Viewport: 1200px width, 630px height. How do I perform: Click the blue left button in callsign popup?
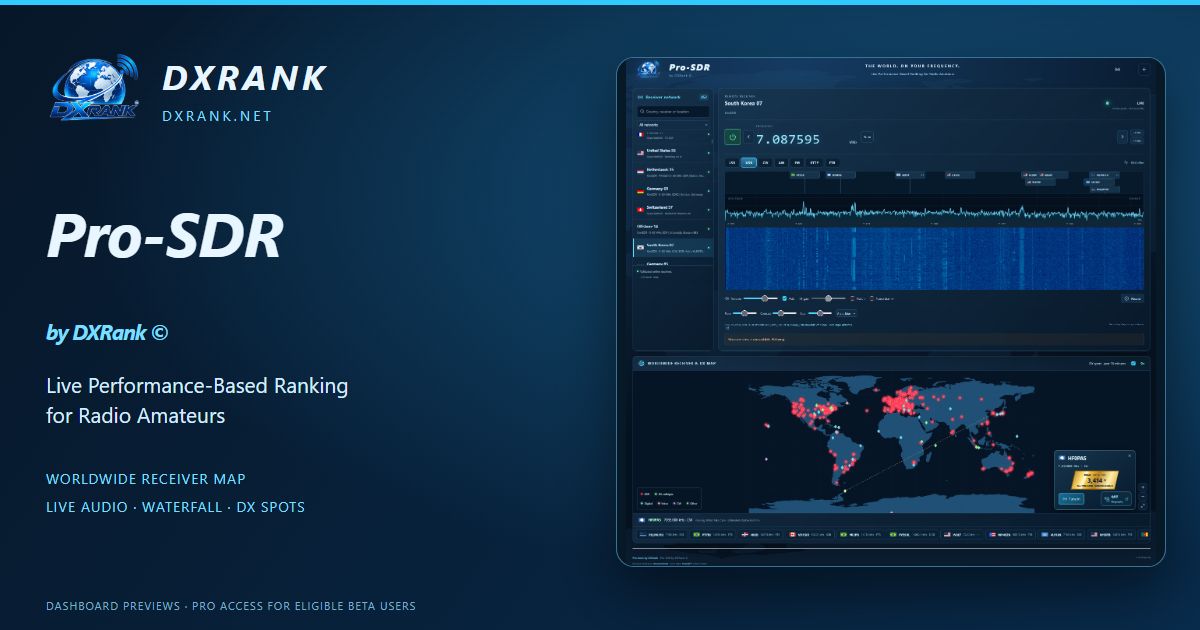[x=1071, y=498]
